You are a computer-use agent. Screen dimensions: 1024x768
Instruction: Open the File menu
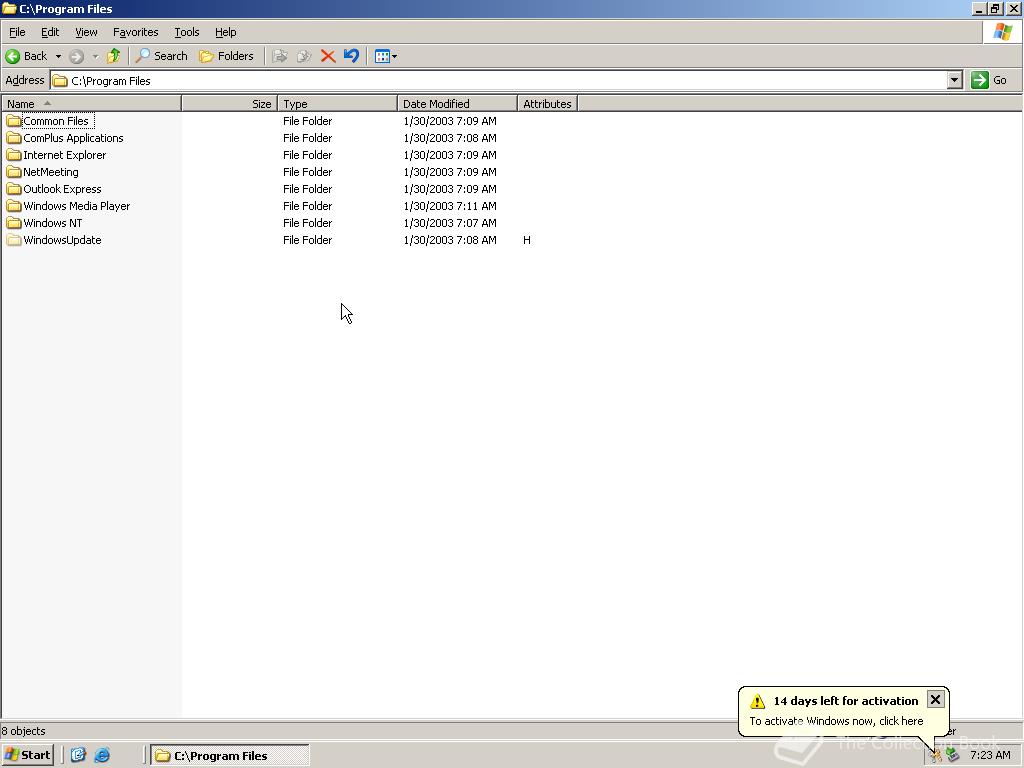[x=17, y=32]
